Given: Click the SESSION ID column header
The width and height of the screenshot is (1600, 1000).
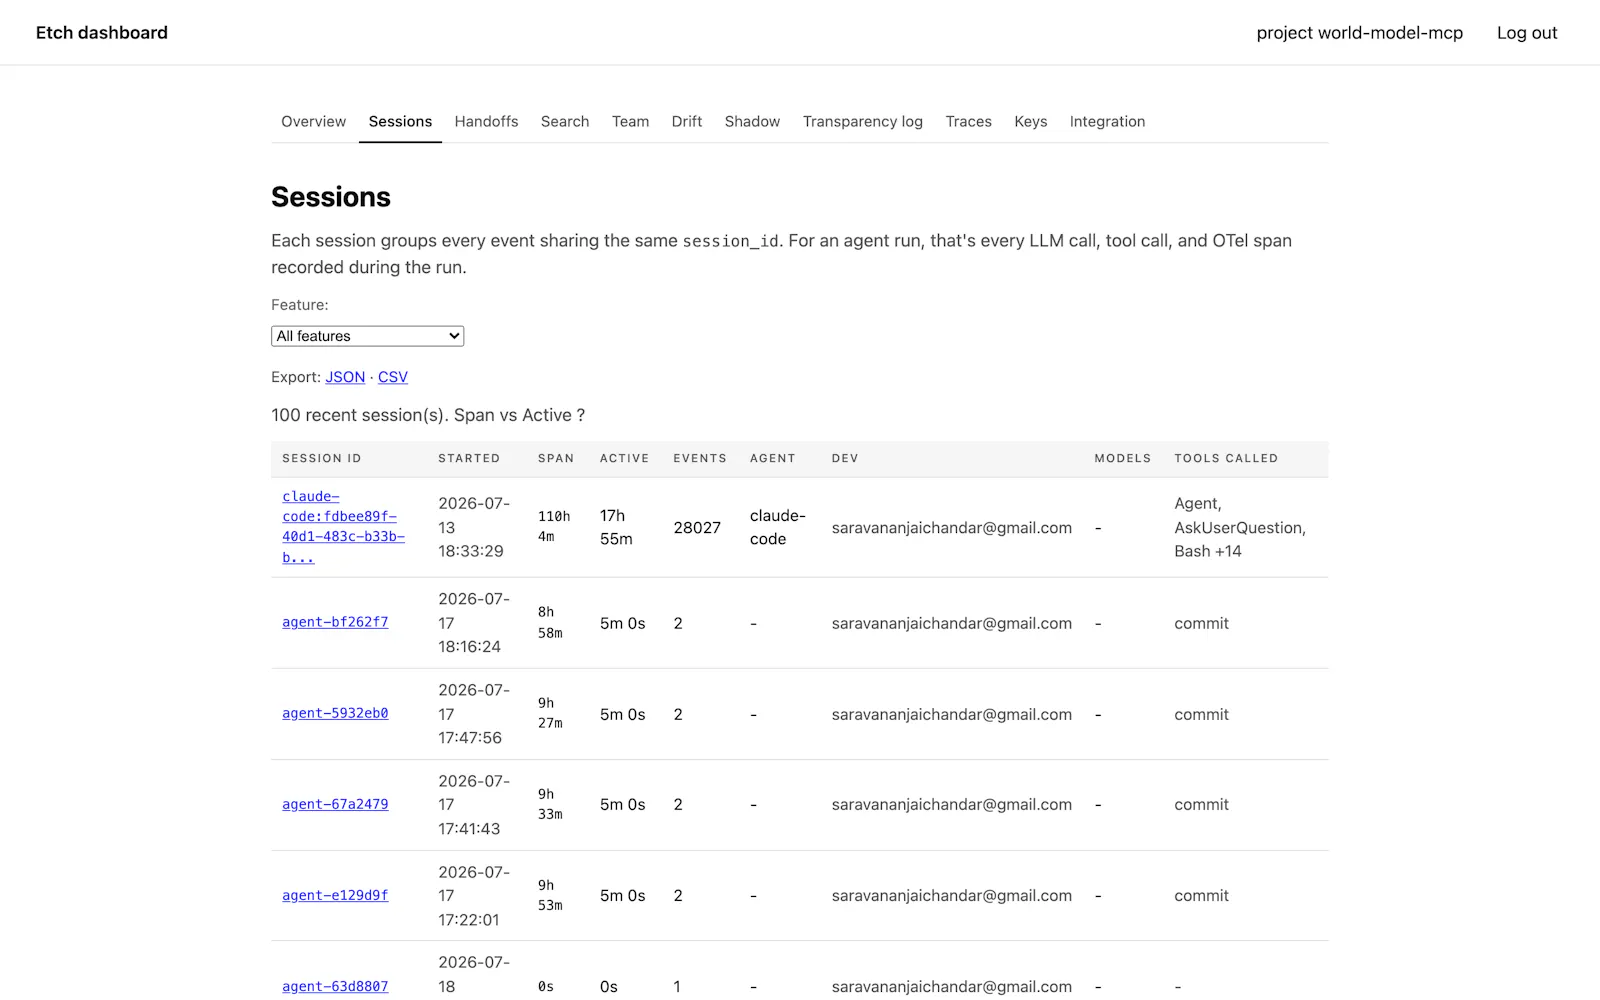Looking at the screenshot, I should [322, 458].
